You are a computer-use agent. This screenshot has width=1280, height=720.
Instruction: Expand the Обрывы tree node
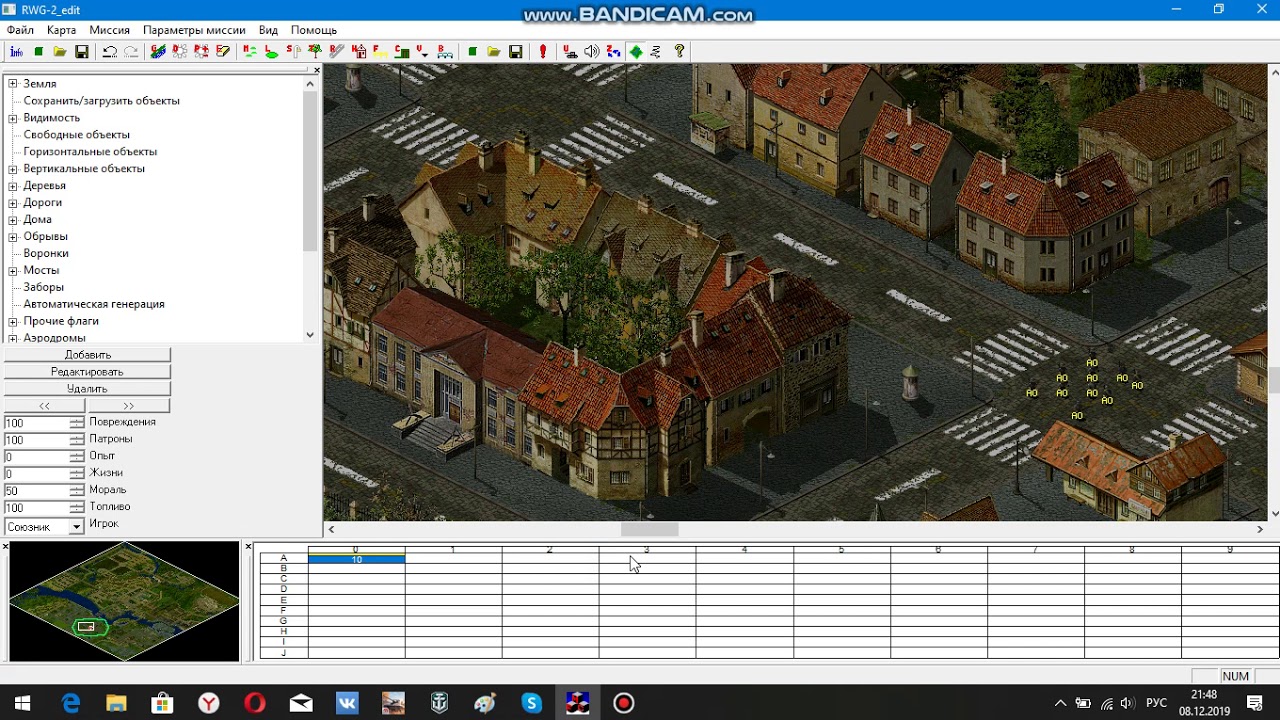click(x=13, y=237)
